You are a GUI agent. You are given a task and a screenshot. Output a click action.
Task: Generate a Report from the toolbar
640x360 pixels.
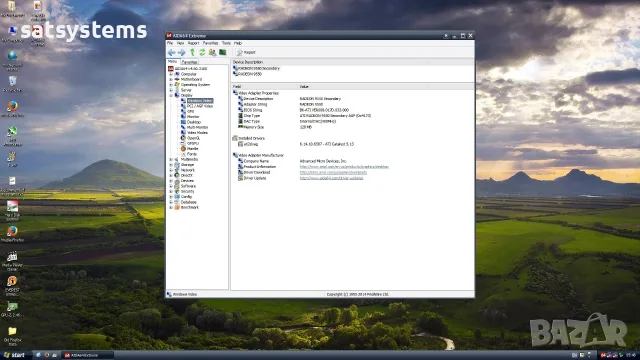click(x=246, y=52)
